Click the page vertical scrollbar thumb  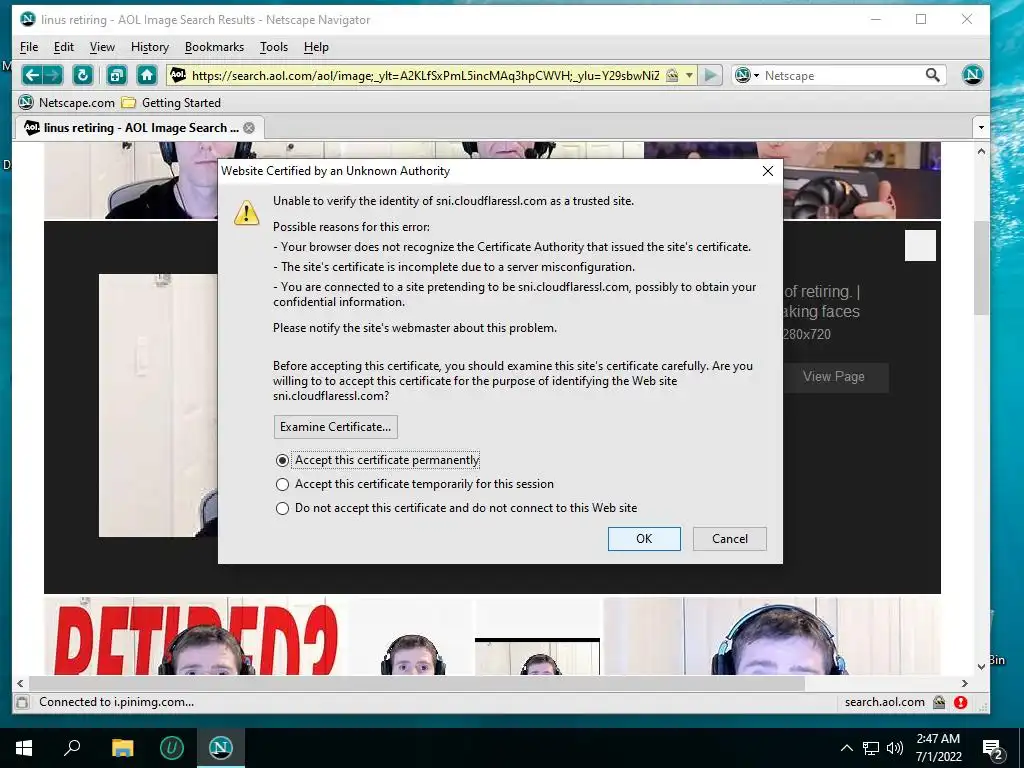(x=981, y=268)
